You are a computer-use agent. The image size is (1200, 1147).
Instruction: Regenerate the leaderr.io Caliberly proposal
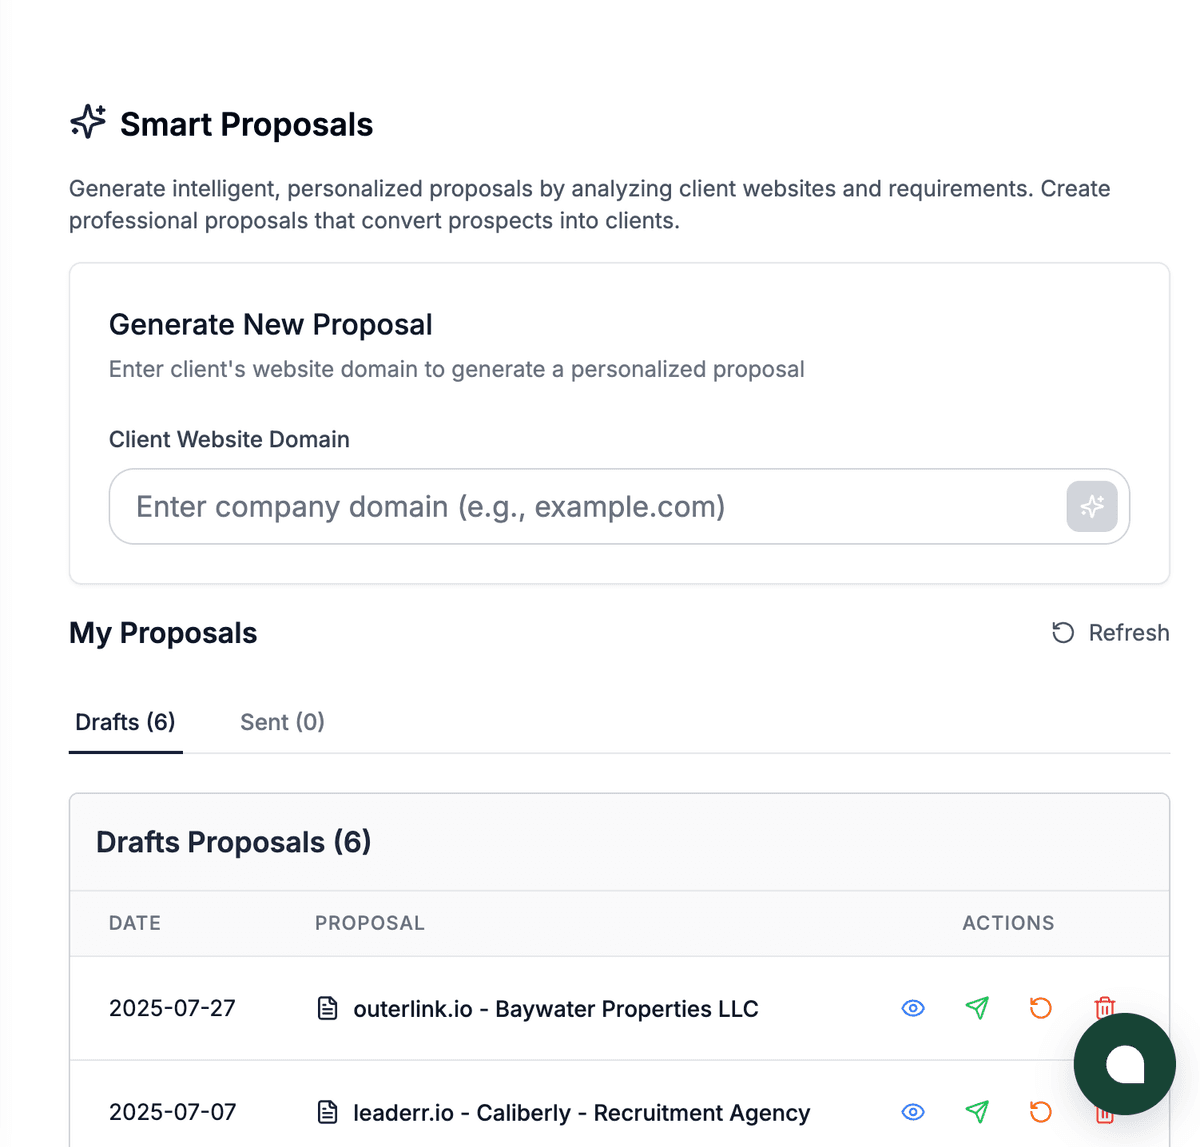pos(1041,1112)
